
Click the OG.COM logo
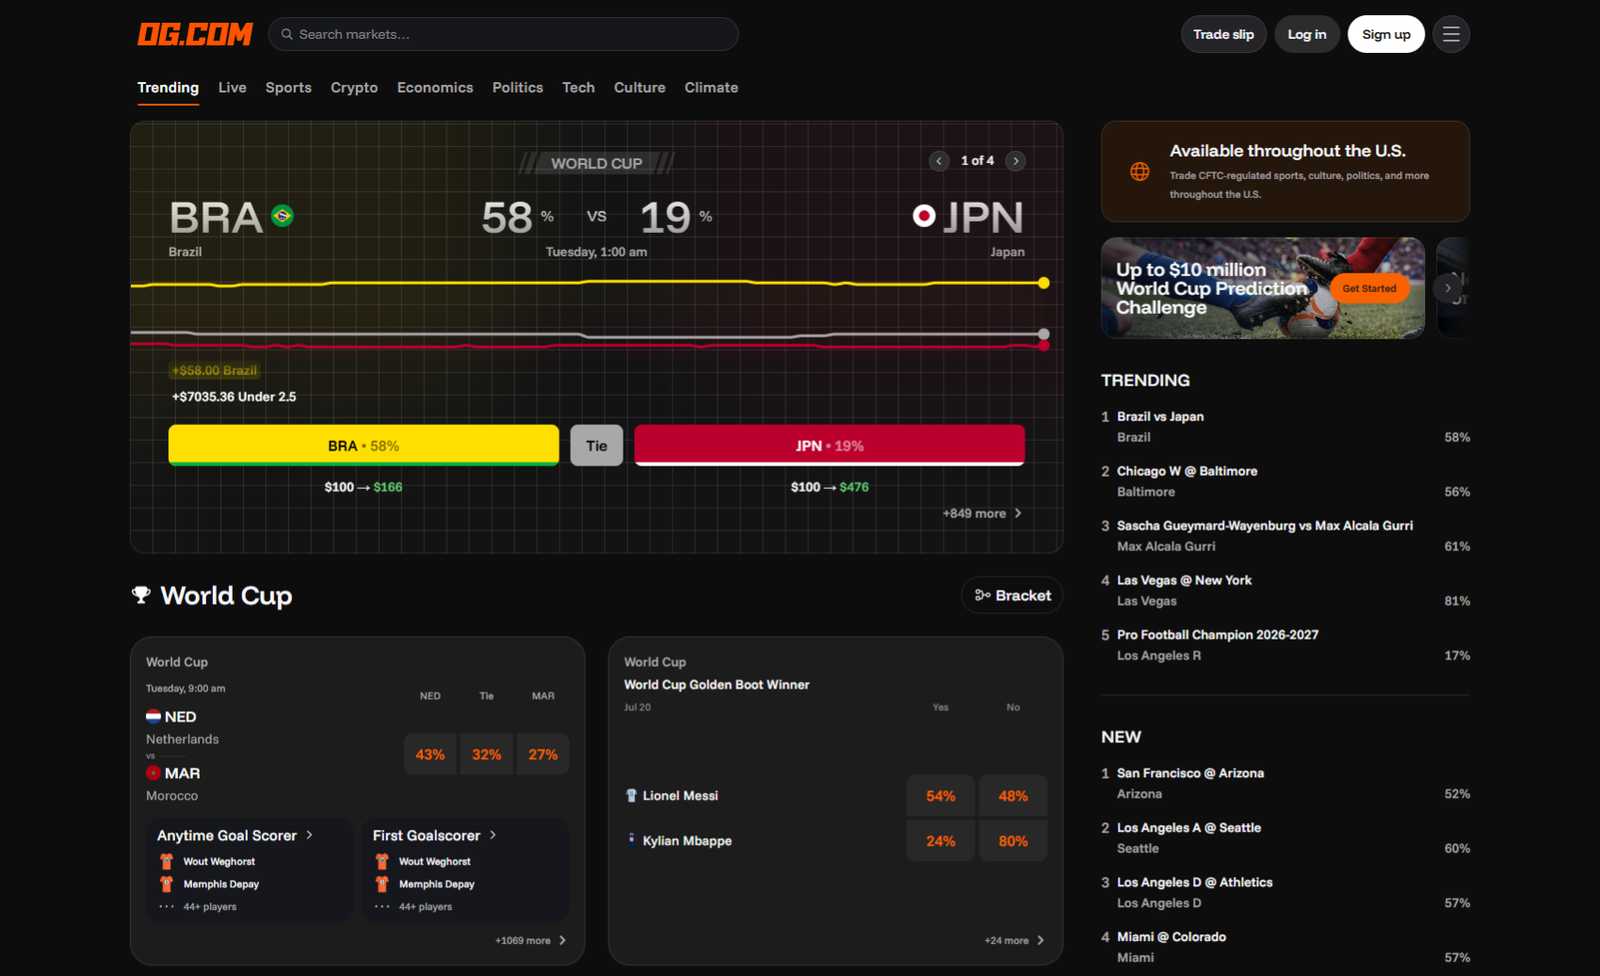(195, 34)
